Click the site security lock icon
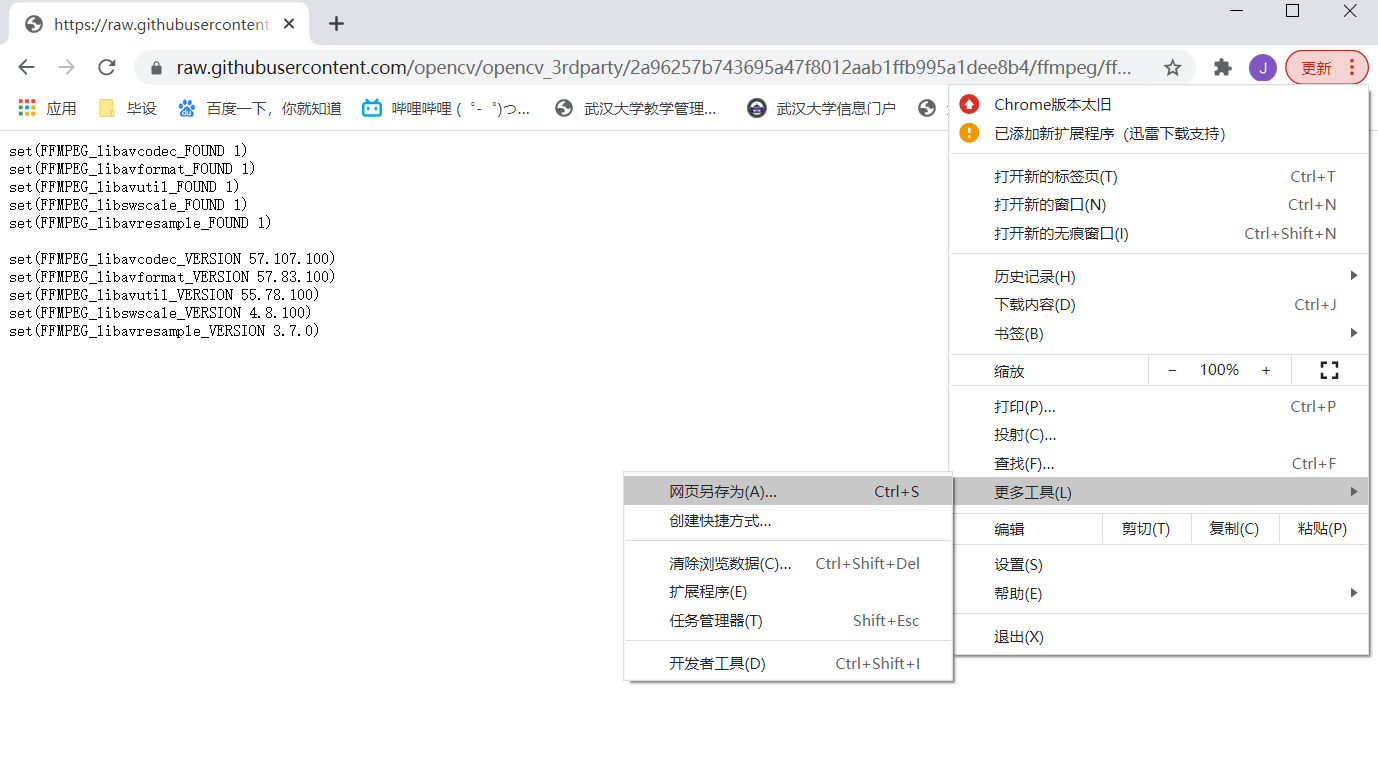This screenshot has height=767, width=1378. [156, 67]
